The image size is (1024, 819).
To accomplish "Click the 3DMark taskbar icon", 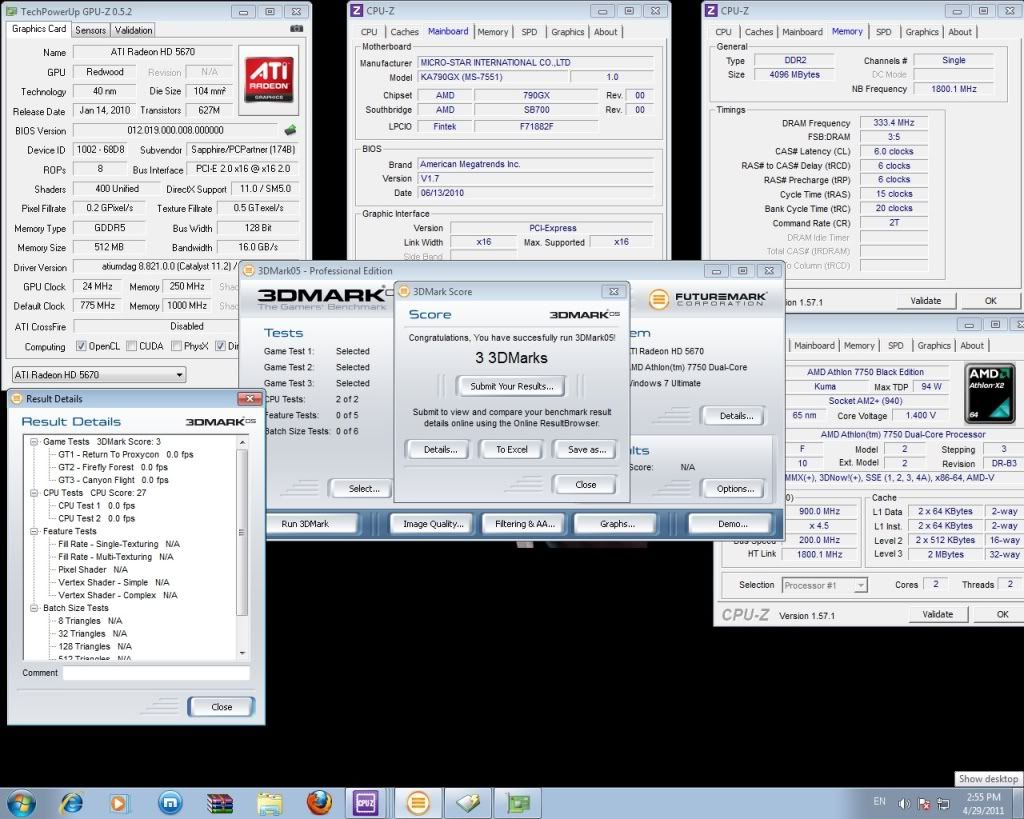I will (418, 801).
